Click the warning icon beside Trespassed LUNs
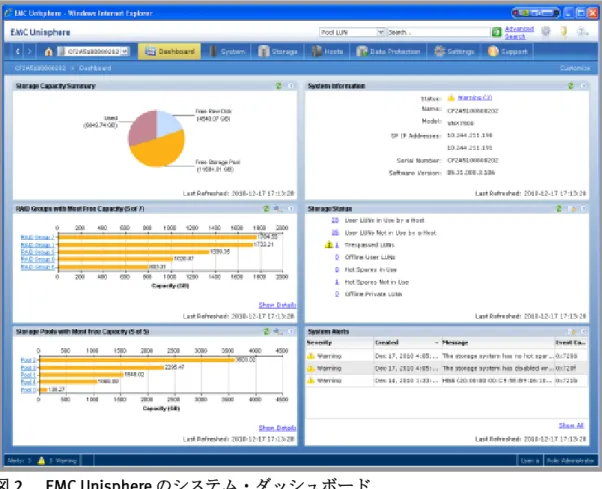The height and width of the screenshot is (489, 602). coord(329,244)
